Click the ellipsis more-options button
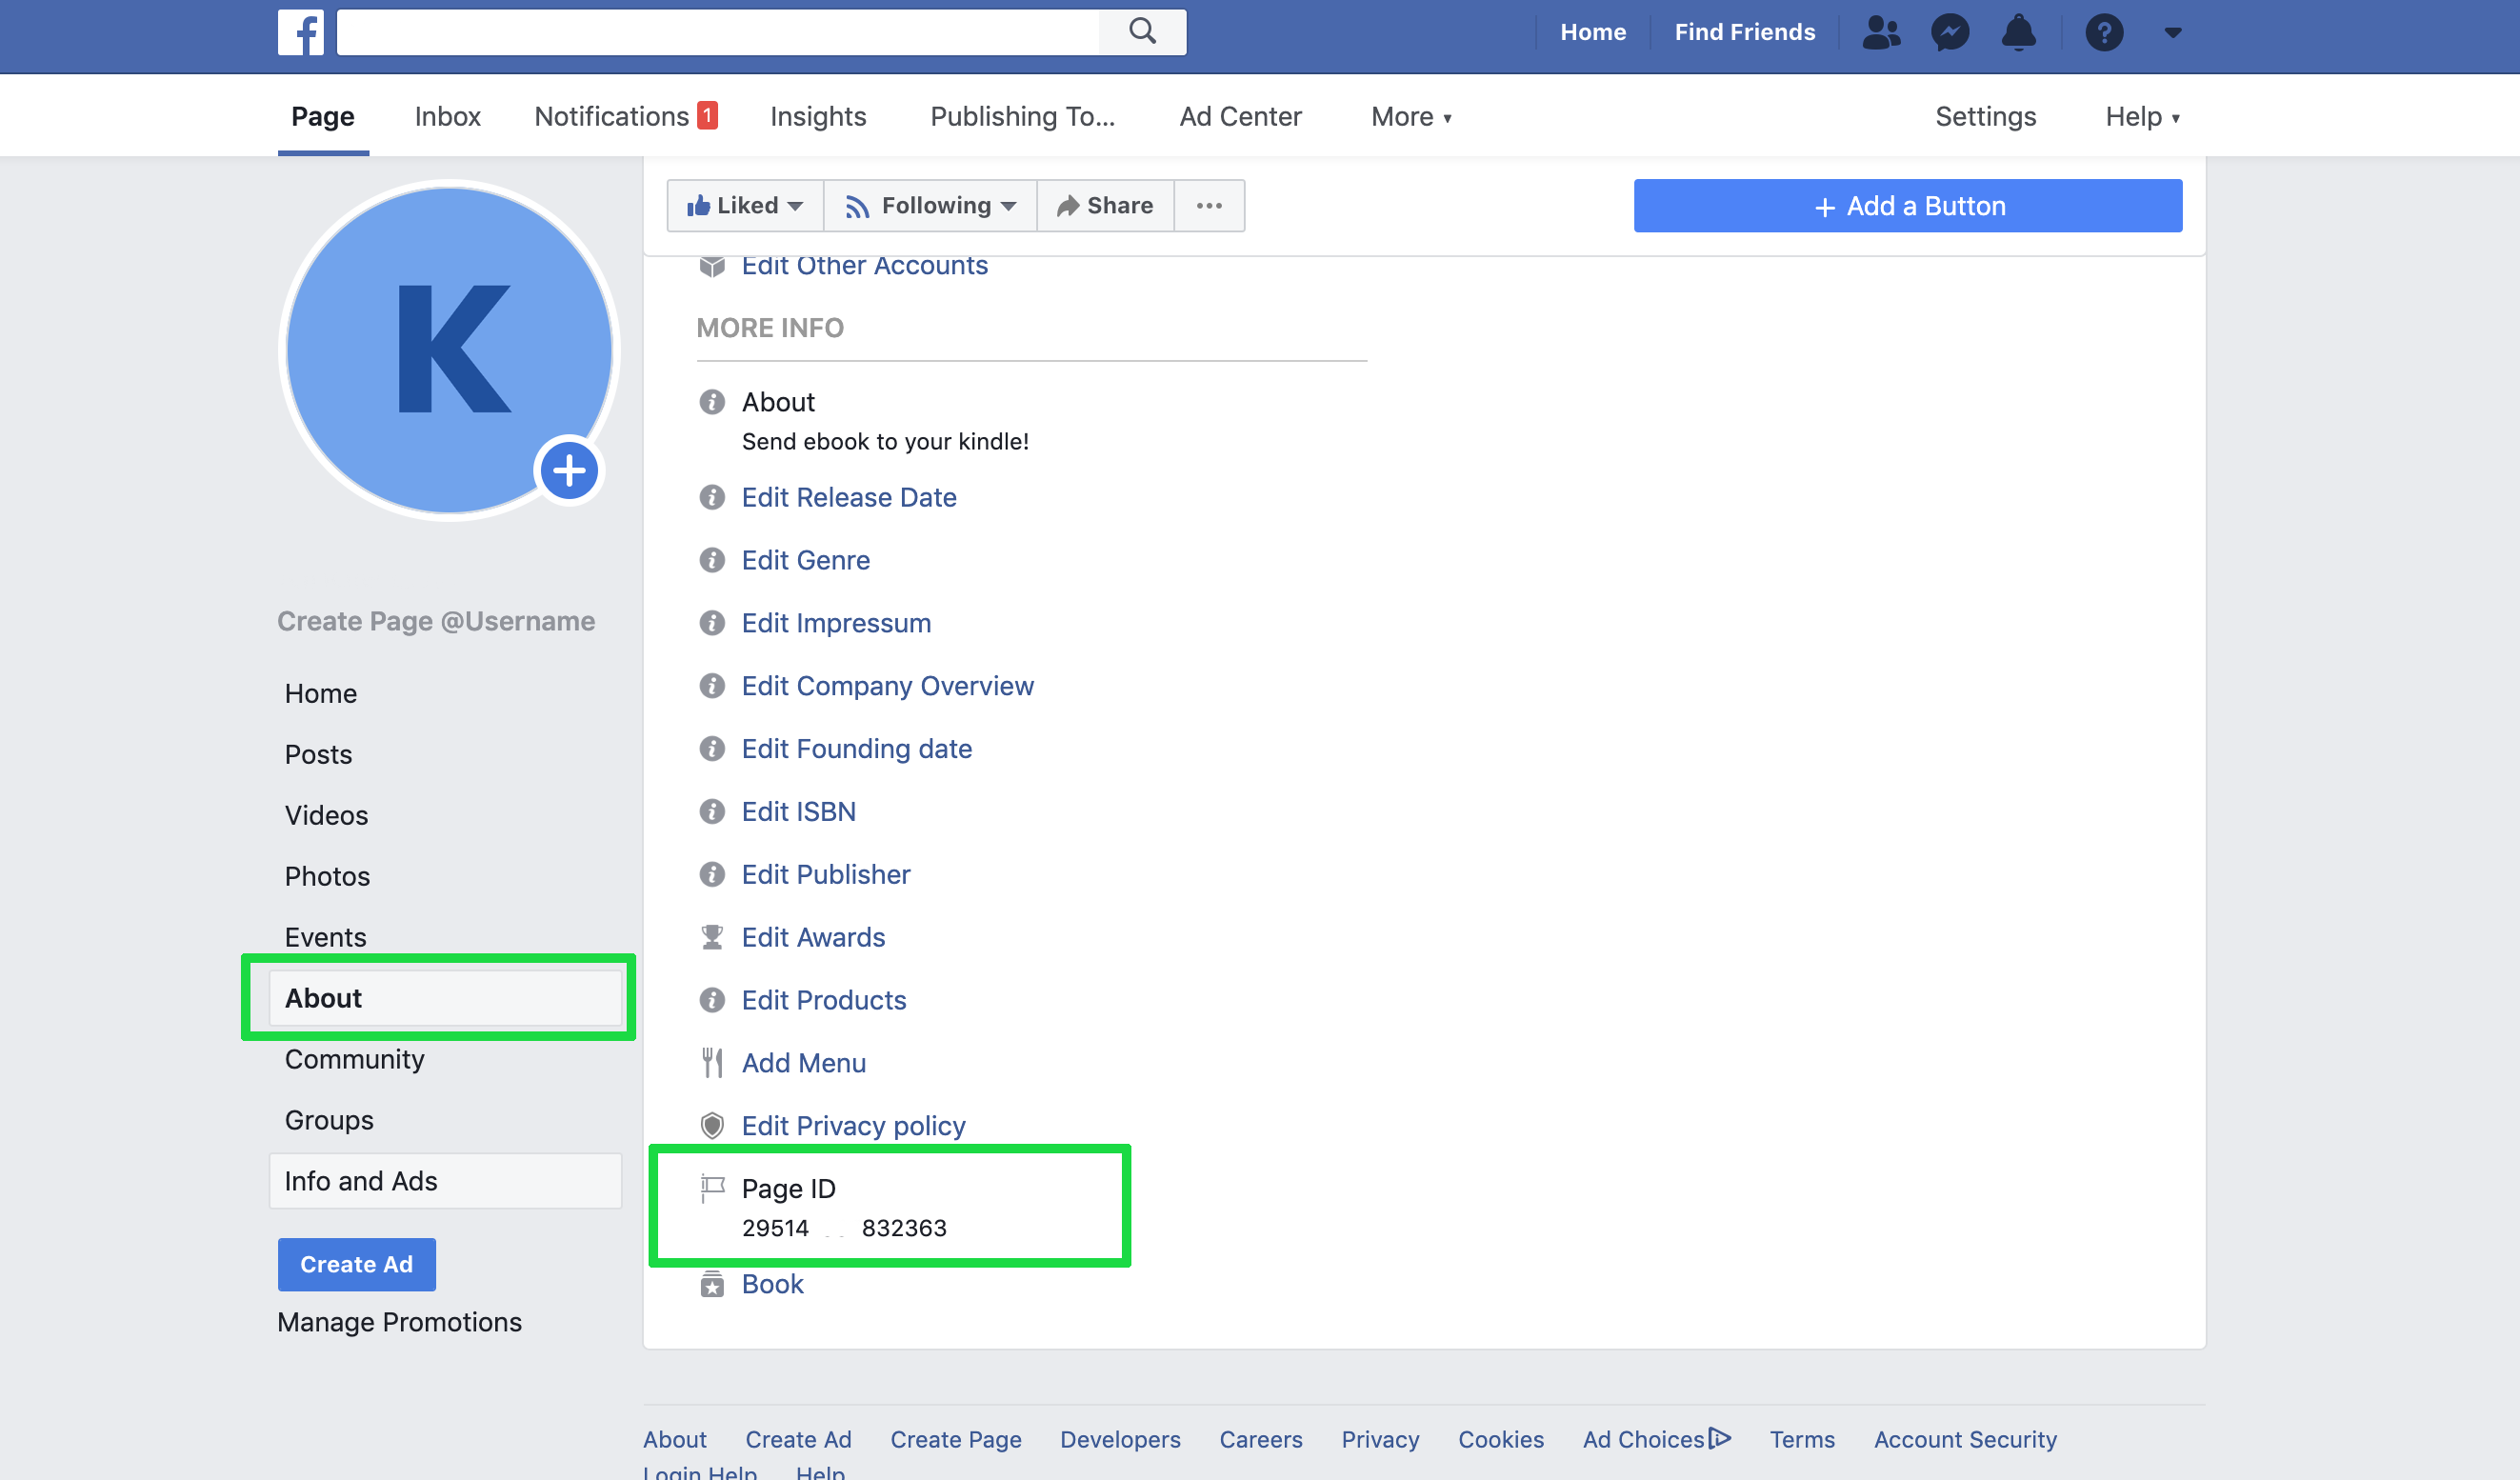 pyautogui.click(x=1209, y=205)
